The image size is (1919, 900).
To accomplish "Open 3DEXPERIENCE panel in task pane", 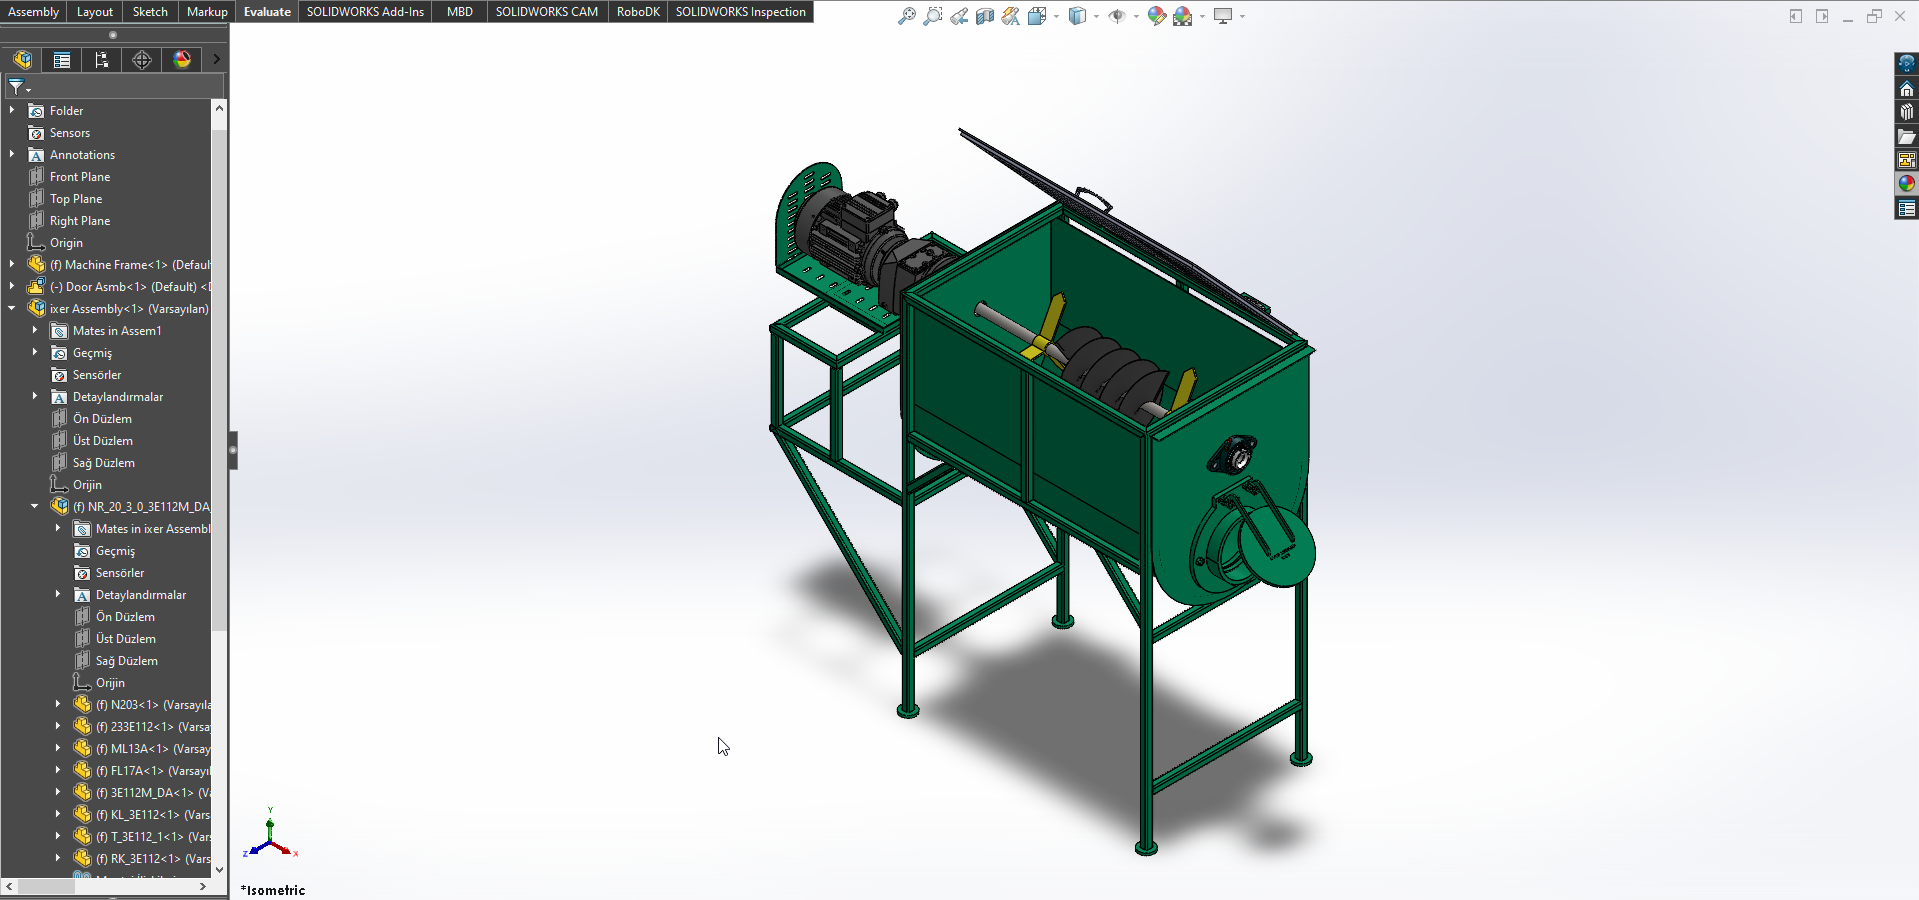I will pos(1906,64).
